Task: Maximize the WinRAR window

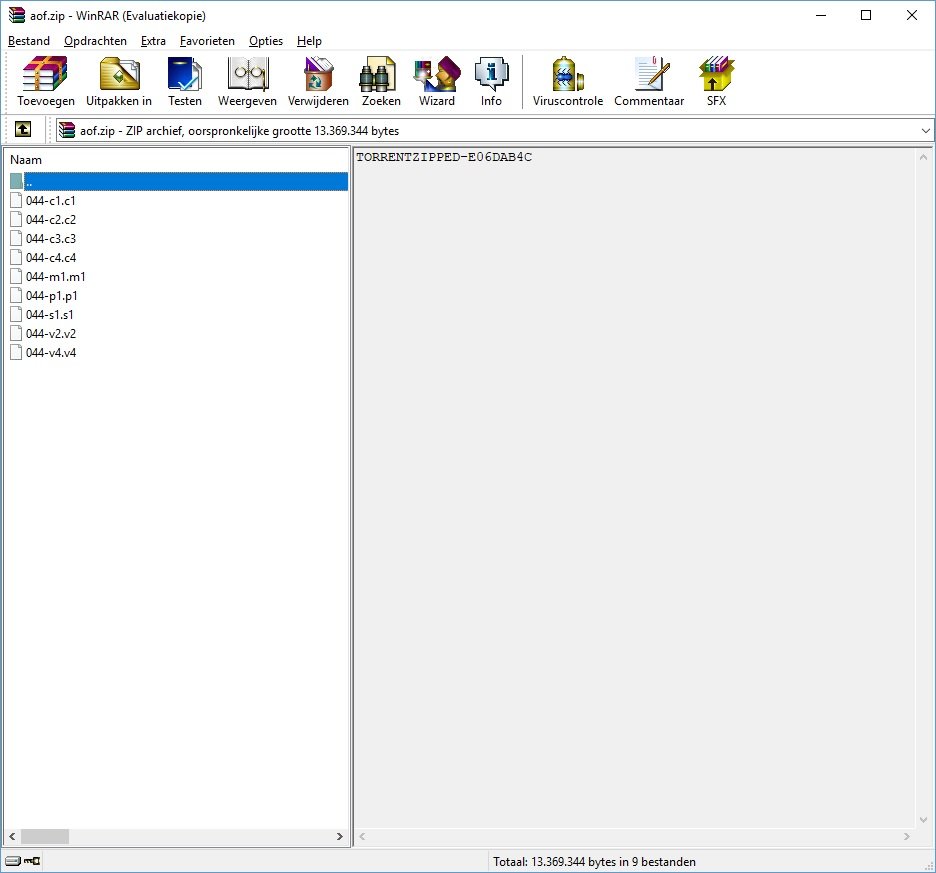Action: [866, 16]
